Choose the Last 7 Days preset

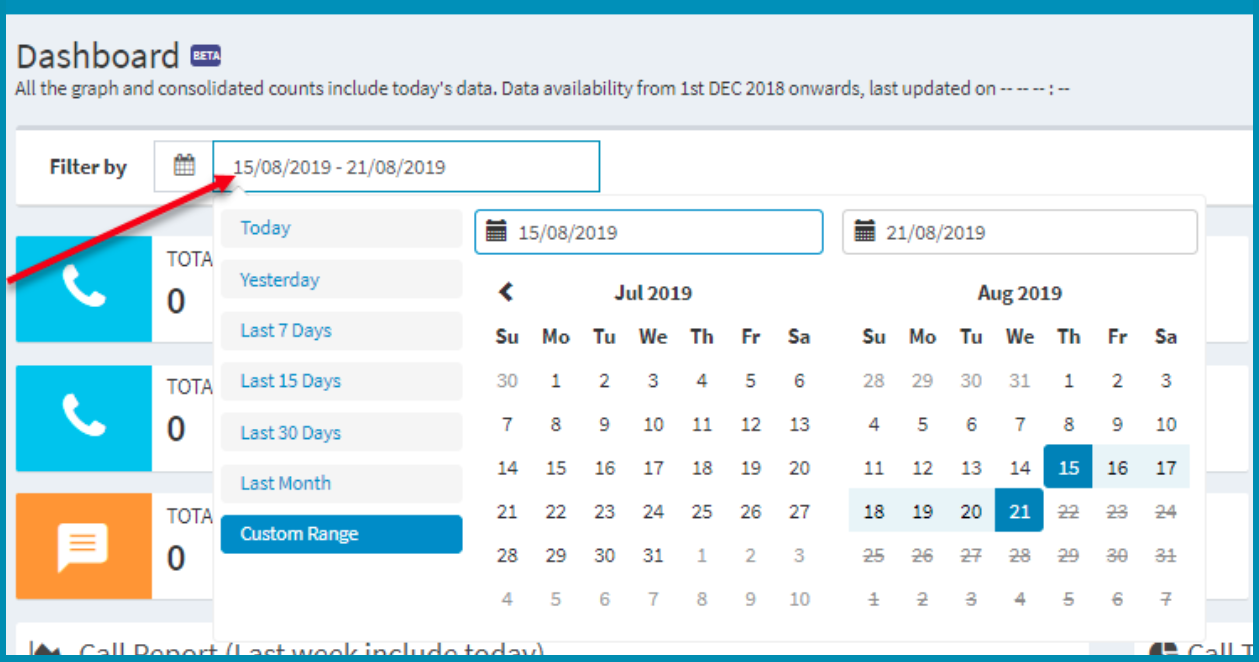(x=342, y=331)
